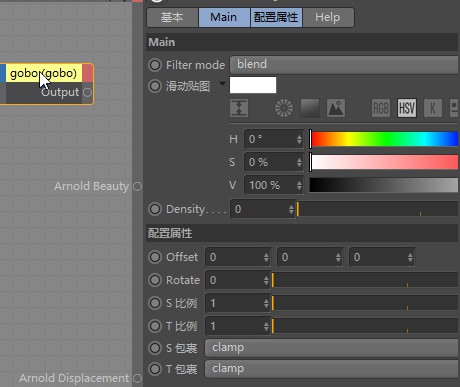Select the 配置属性 tab
The width and height of the screenshot is (460, 387).
tap(276, 17)
